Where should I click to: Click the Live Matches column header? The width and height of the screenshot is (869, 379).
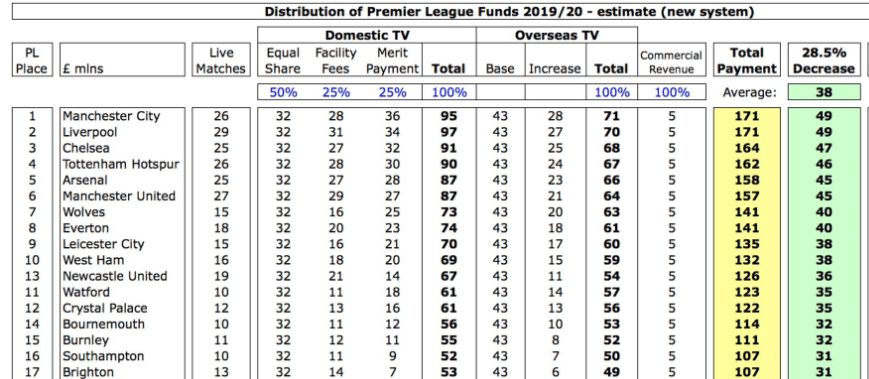221,60
